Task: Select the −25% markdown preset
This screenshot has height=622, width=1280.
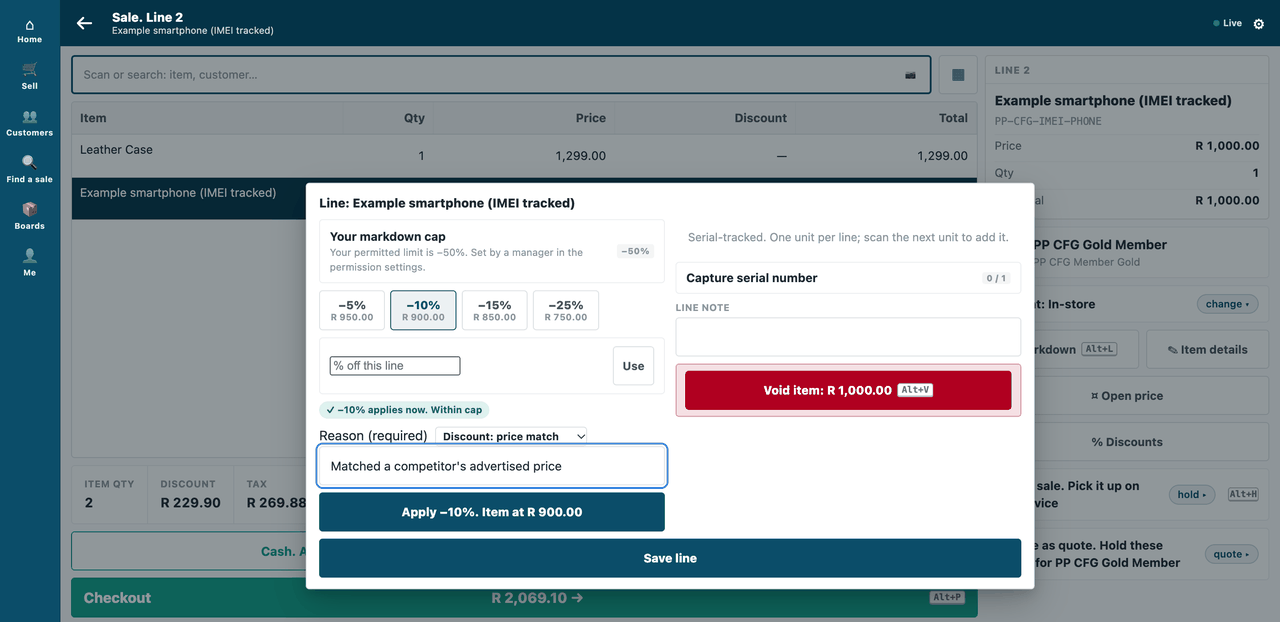Action: tap(566, 310)
